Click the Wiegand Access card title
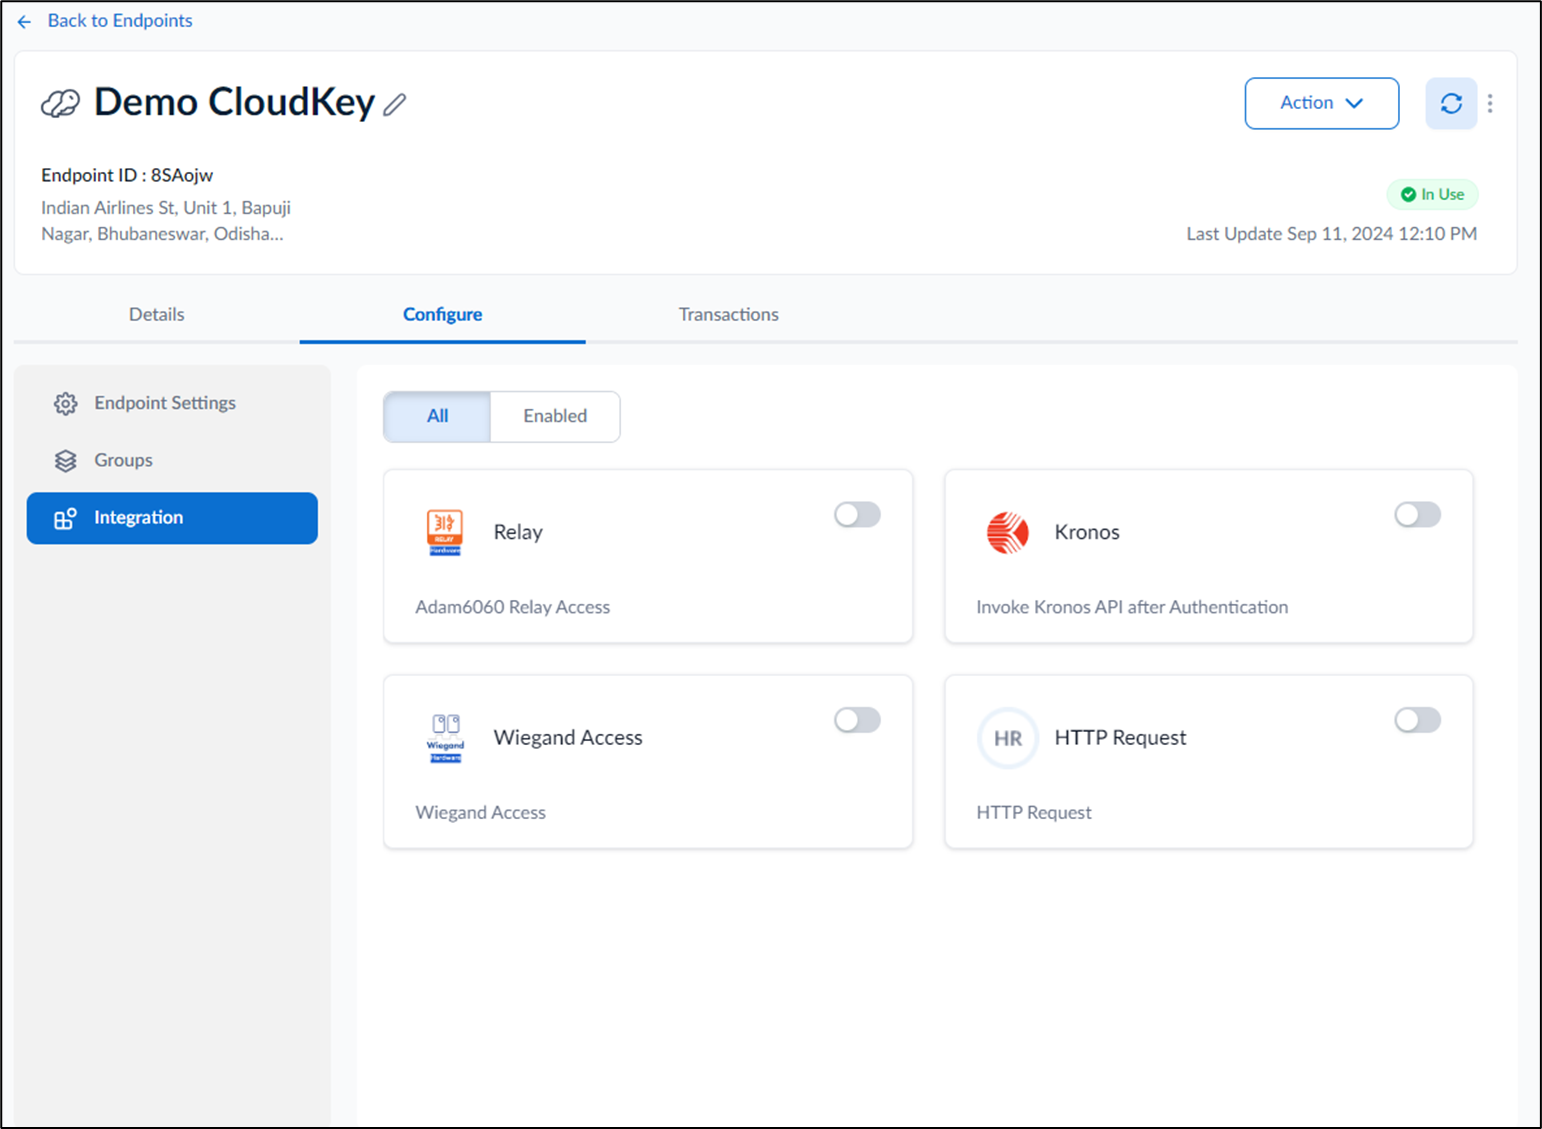The width and height of the screenshot is (1542, 1129). pyautogui.click(x=568, y=738)
